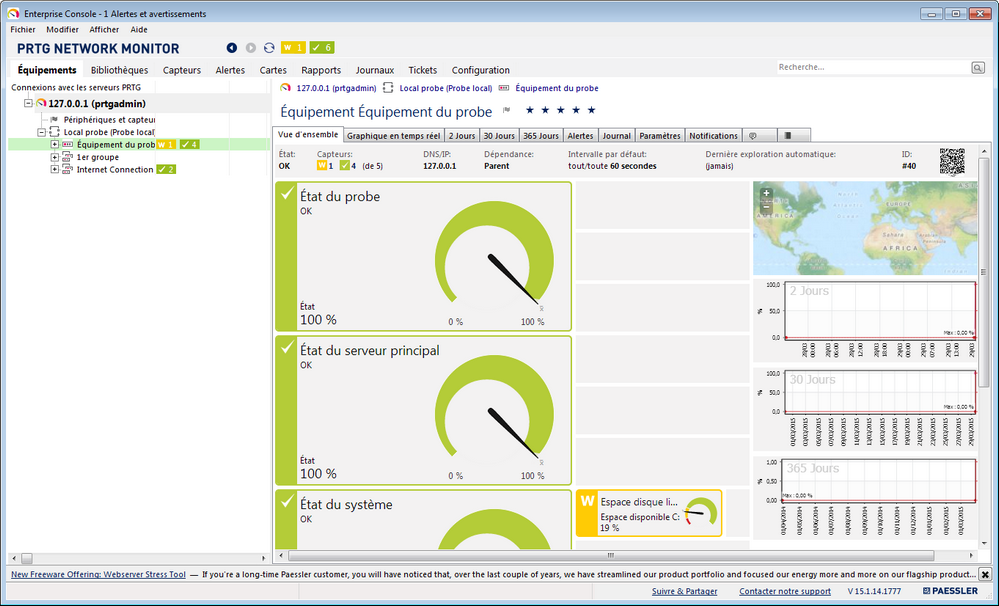This screenshot has height=606, width=999.
Task: Click the Contacter notre support link
Action: click(785, 592)
